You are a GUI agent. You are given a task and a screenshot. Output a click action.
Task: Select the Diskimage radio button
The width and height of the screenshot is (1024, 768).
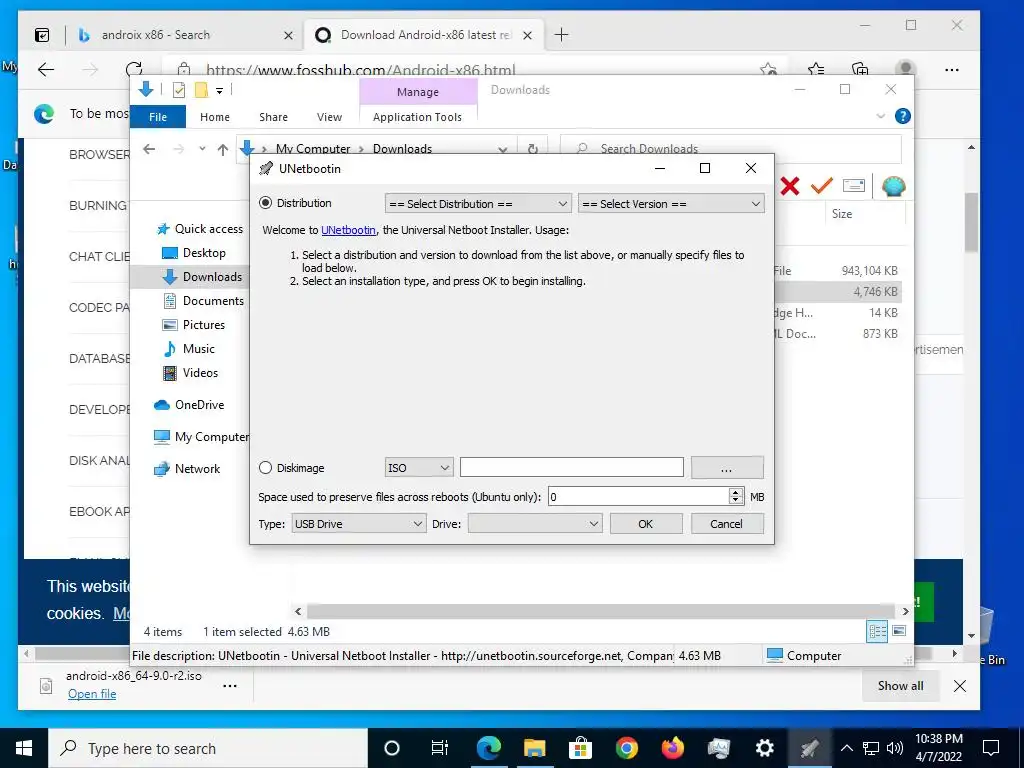[265, 468]
